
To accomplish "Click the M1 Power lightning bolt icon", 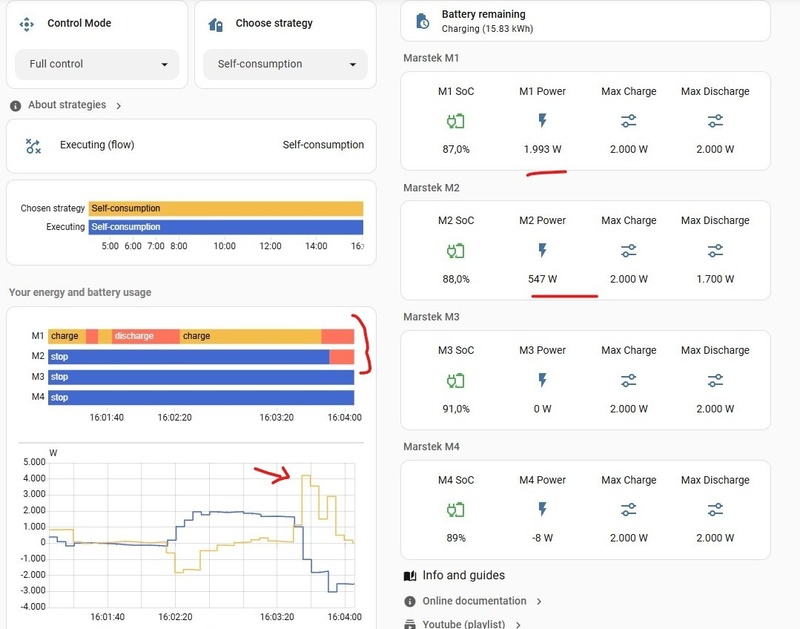I will tap(542, 121).
